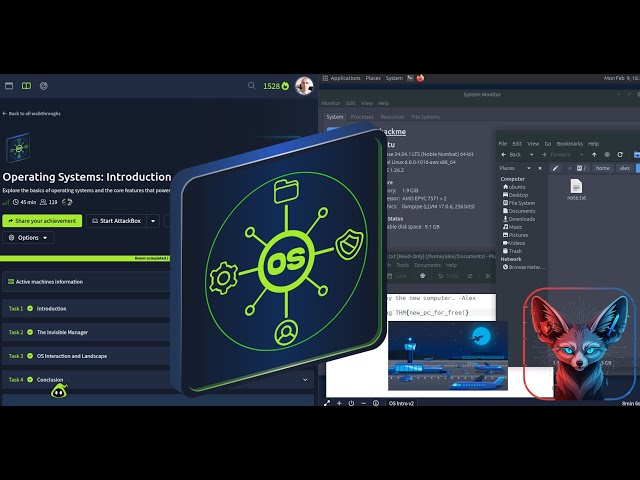Viewport: 640px width, 480px height.
Task: Select Pictures in Places sidebar
Action: [x=515, y=235]
